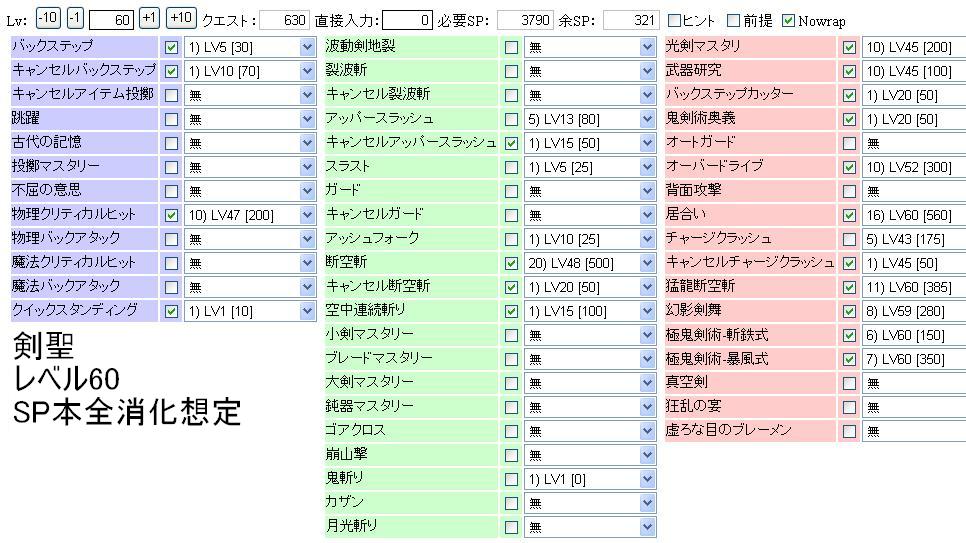Open 物理クリティカルヒット level dropdown
The image size is (966, 543).
click(x=250, y=216)
